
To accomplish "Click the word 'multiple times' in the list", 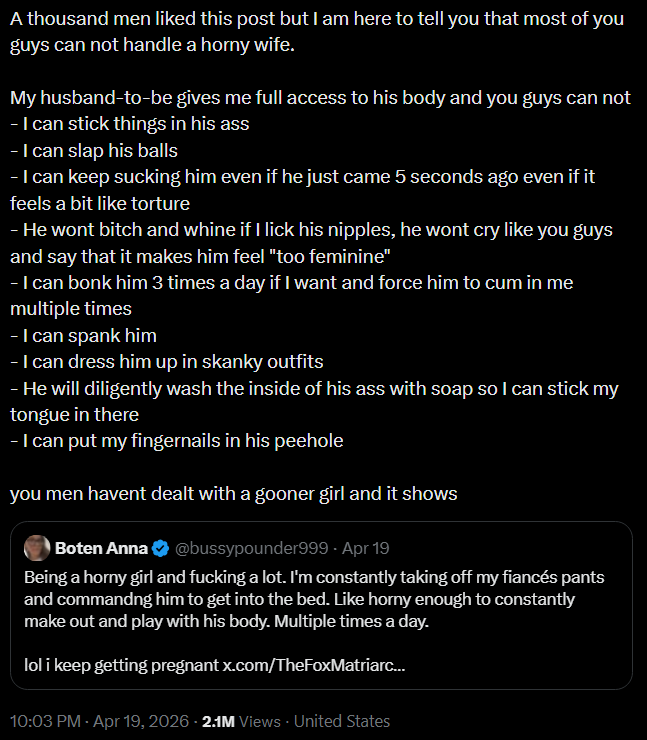I will 71,309.
